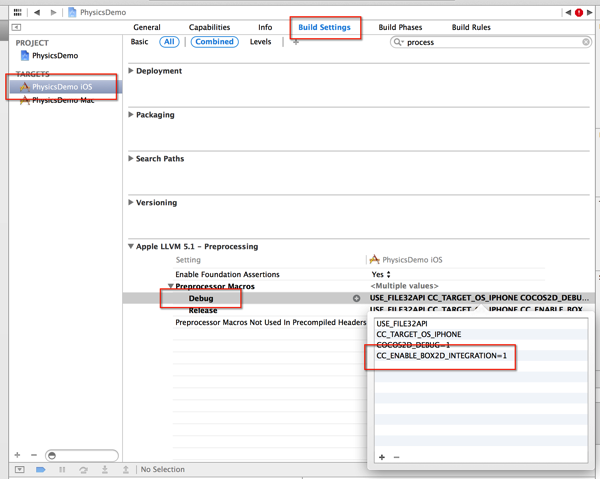This screenshot has width=600, height=479.
Task: Click the PhysicsDemo project file icon in breadcrumb
Action: point(72,12)
